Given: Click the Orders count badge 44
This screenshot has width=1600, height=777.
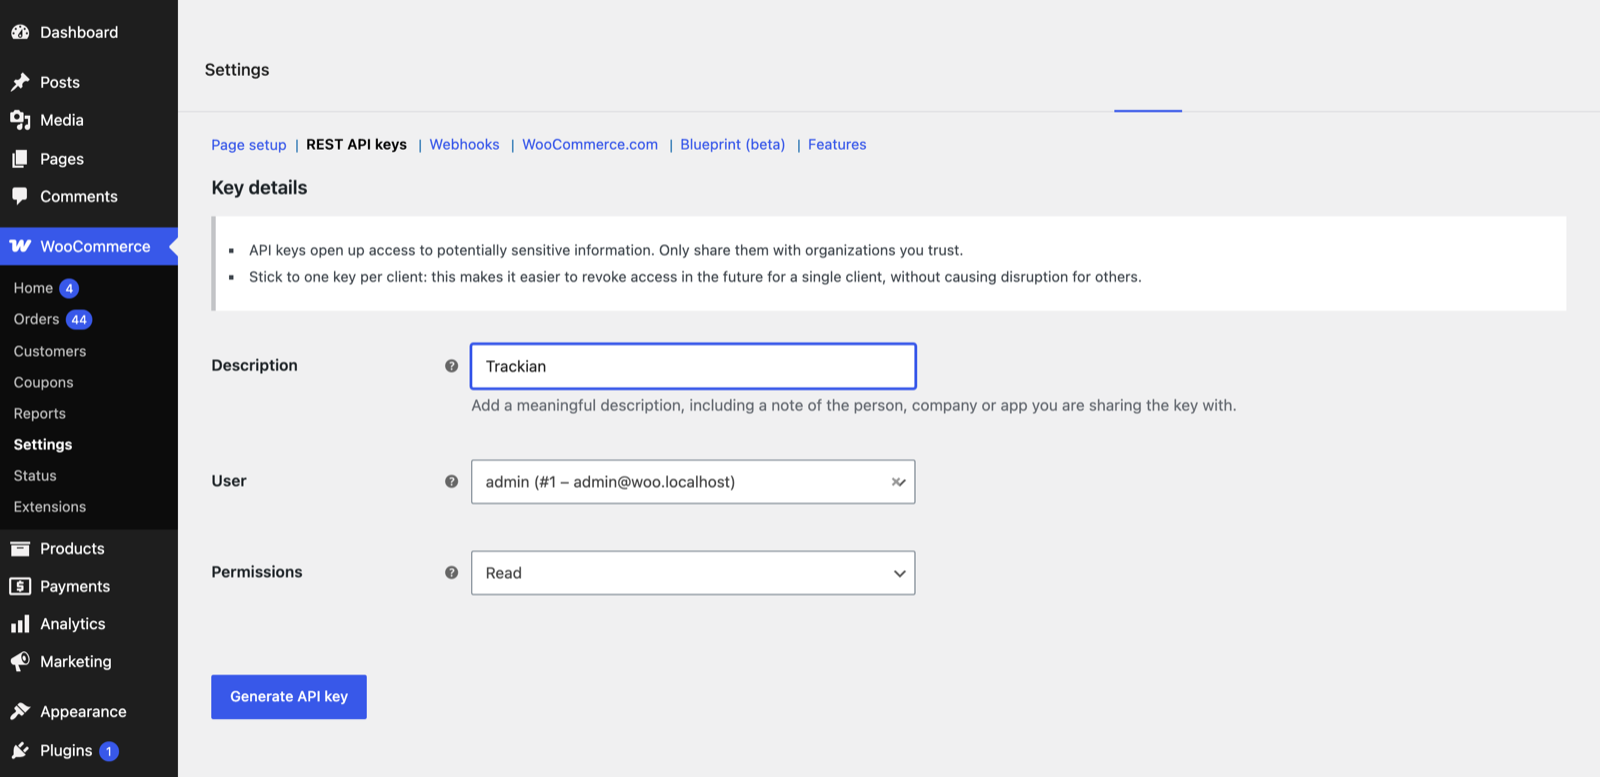Looking at the screenshot, I should [x=79, y=320].
